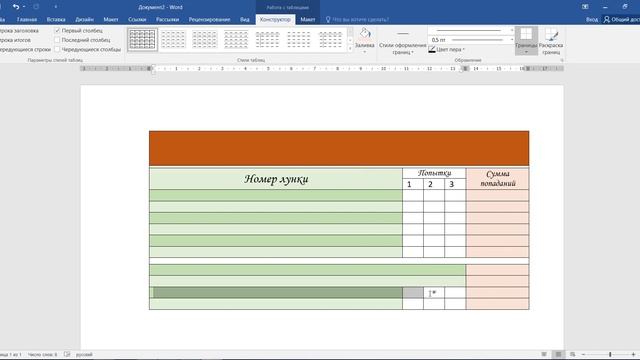Open the spelling check status icon
The width and height of the screenshot is (640, 360).
click(x=67, y=354)
